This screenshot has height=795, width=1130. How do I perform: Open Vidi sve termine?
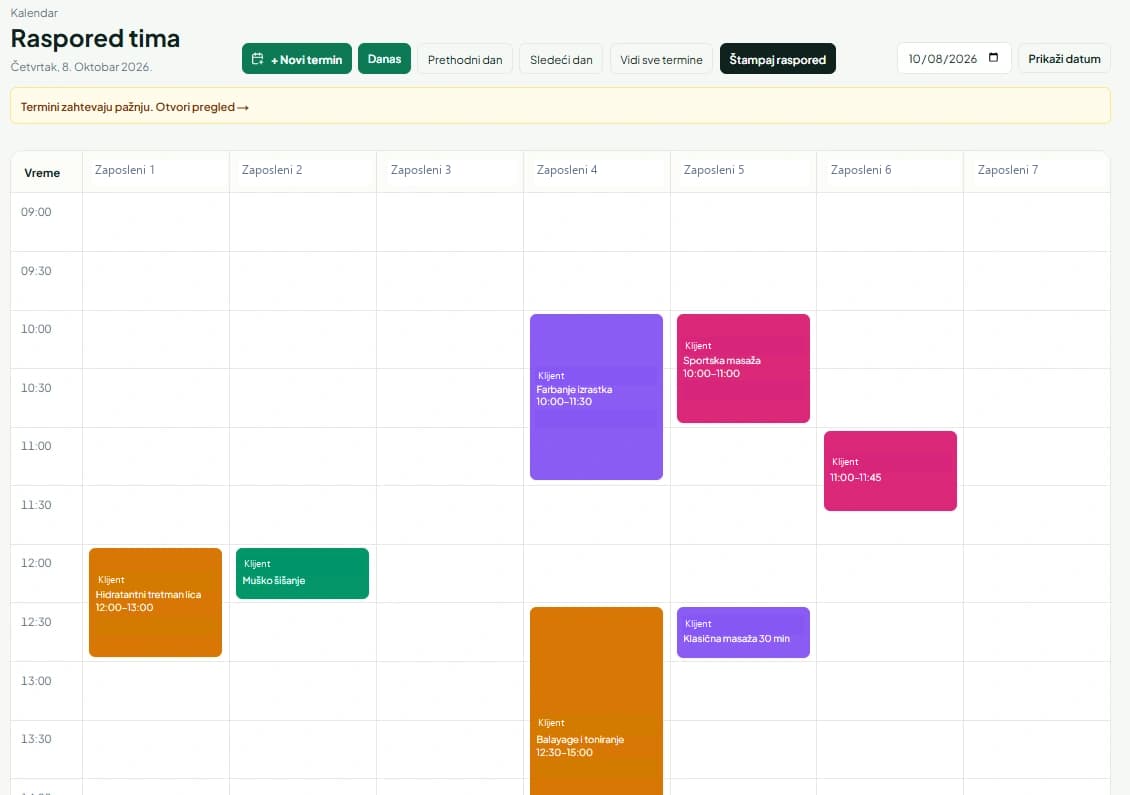click(x=661, y=59)
